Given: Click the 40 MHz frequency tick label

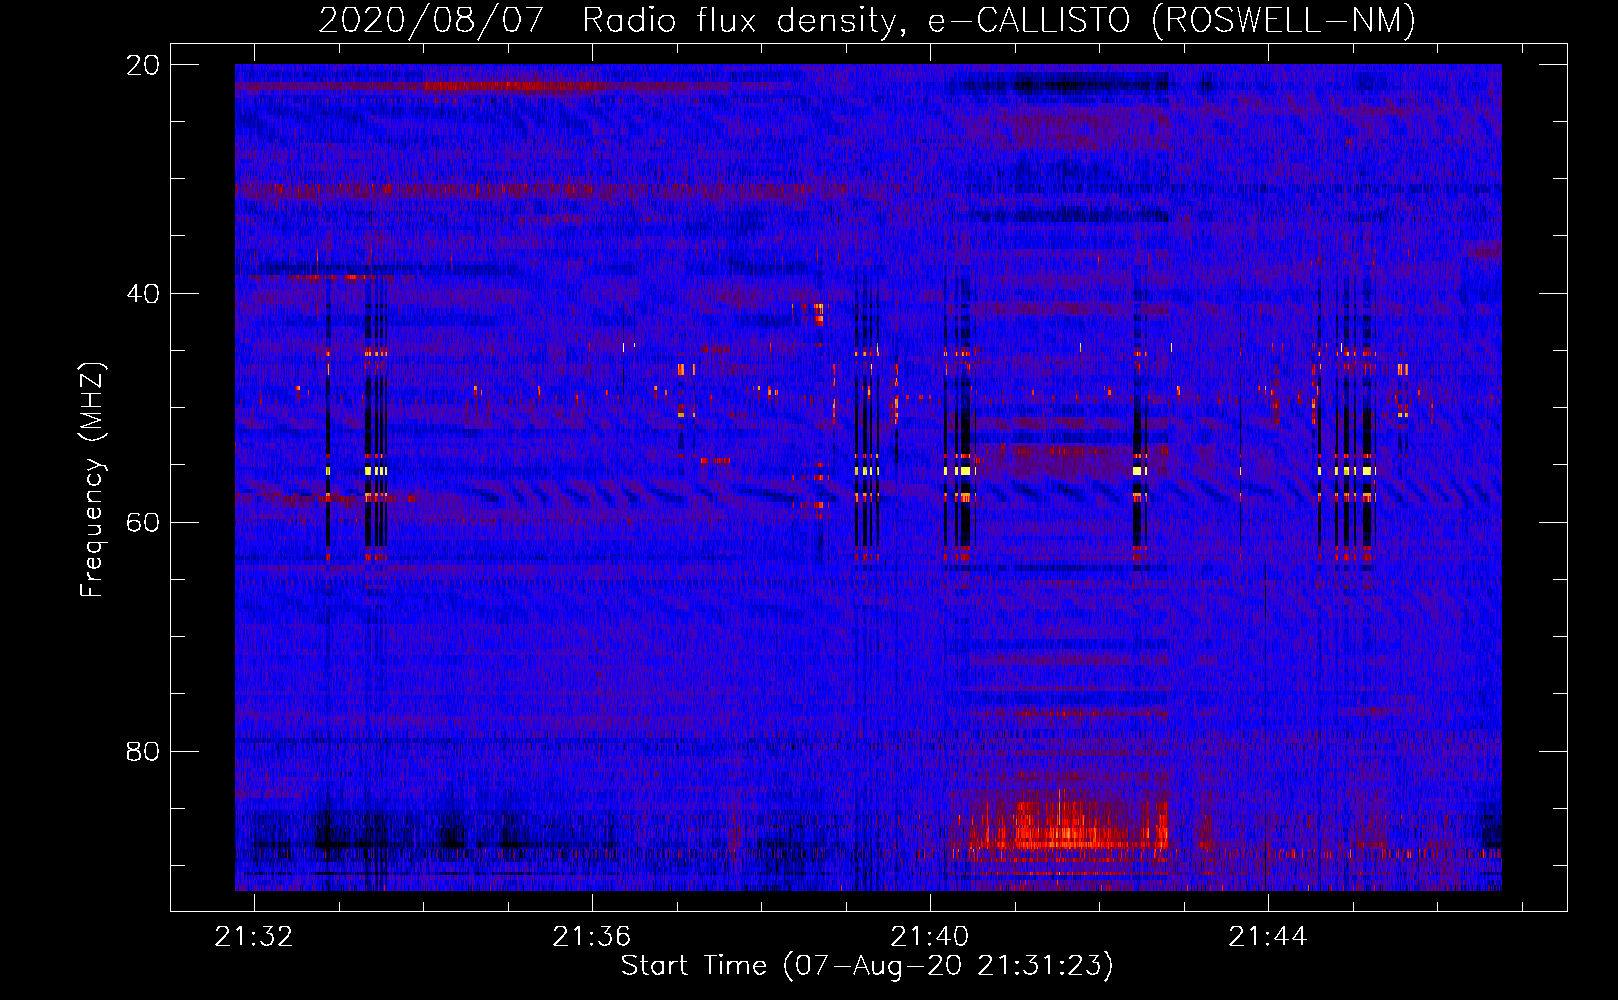Looking at the screenshot, I should [143, 294].
